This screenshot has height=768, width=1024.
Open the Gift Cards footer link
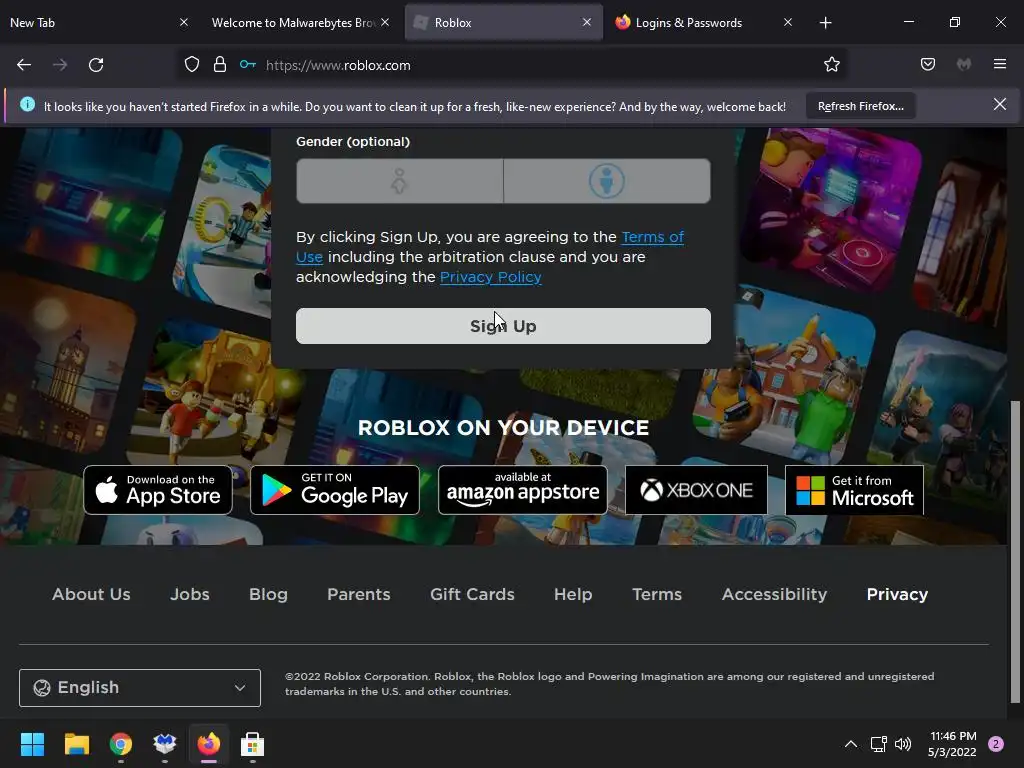point(472,594)
